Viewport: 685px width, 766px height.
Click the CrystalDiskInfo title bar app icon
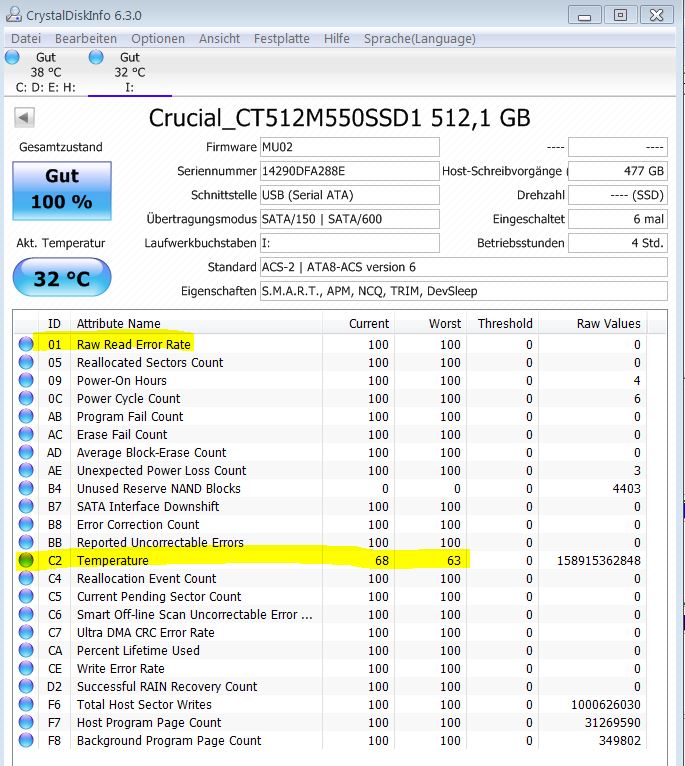(x=13, y=15)
